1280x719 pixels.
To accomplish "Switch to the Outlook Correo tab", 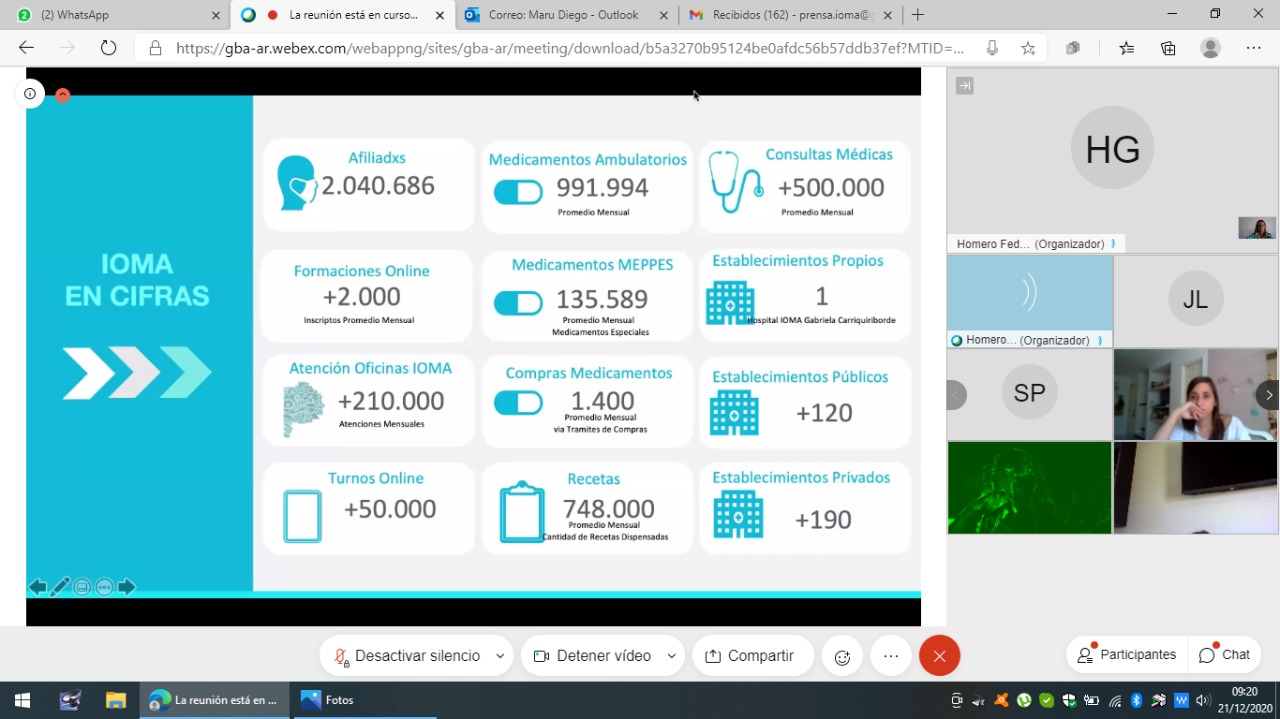I will tap(566, 15).
